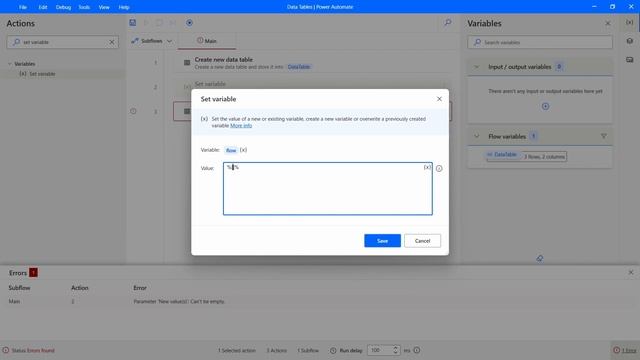Focus the Search variables field

click(x=540, y=42)
